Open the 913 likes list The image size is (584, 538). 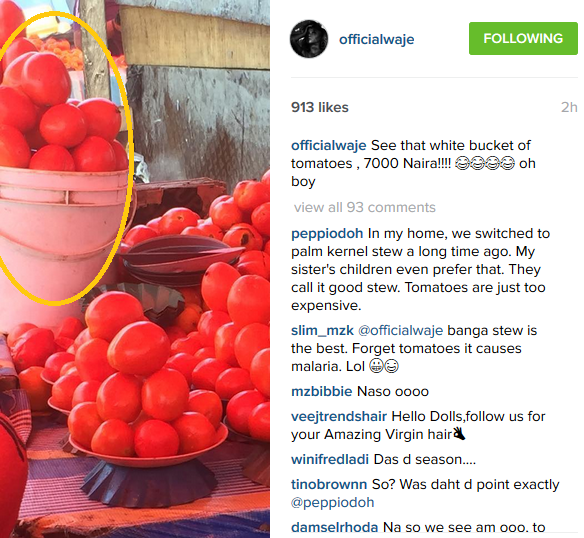coord(320,107)
